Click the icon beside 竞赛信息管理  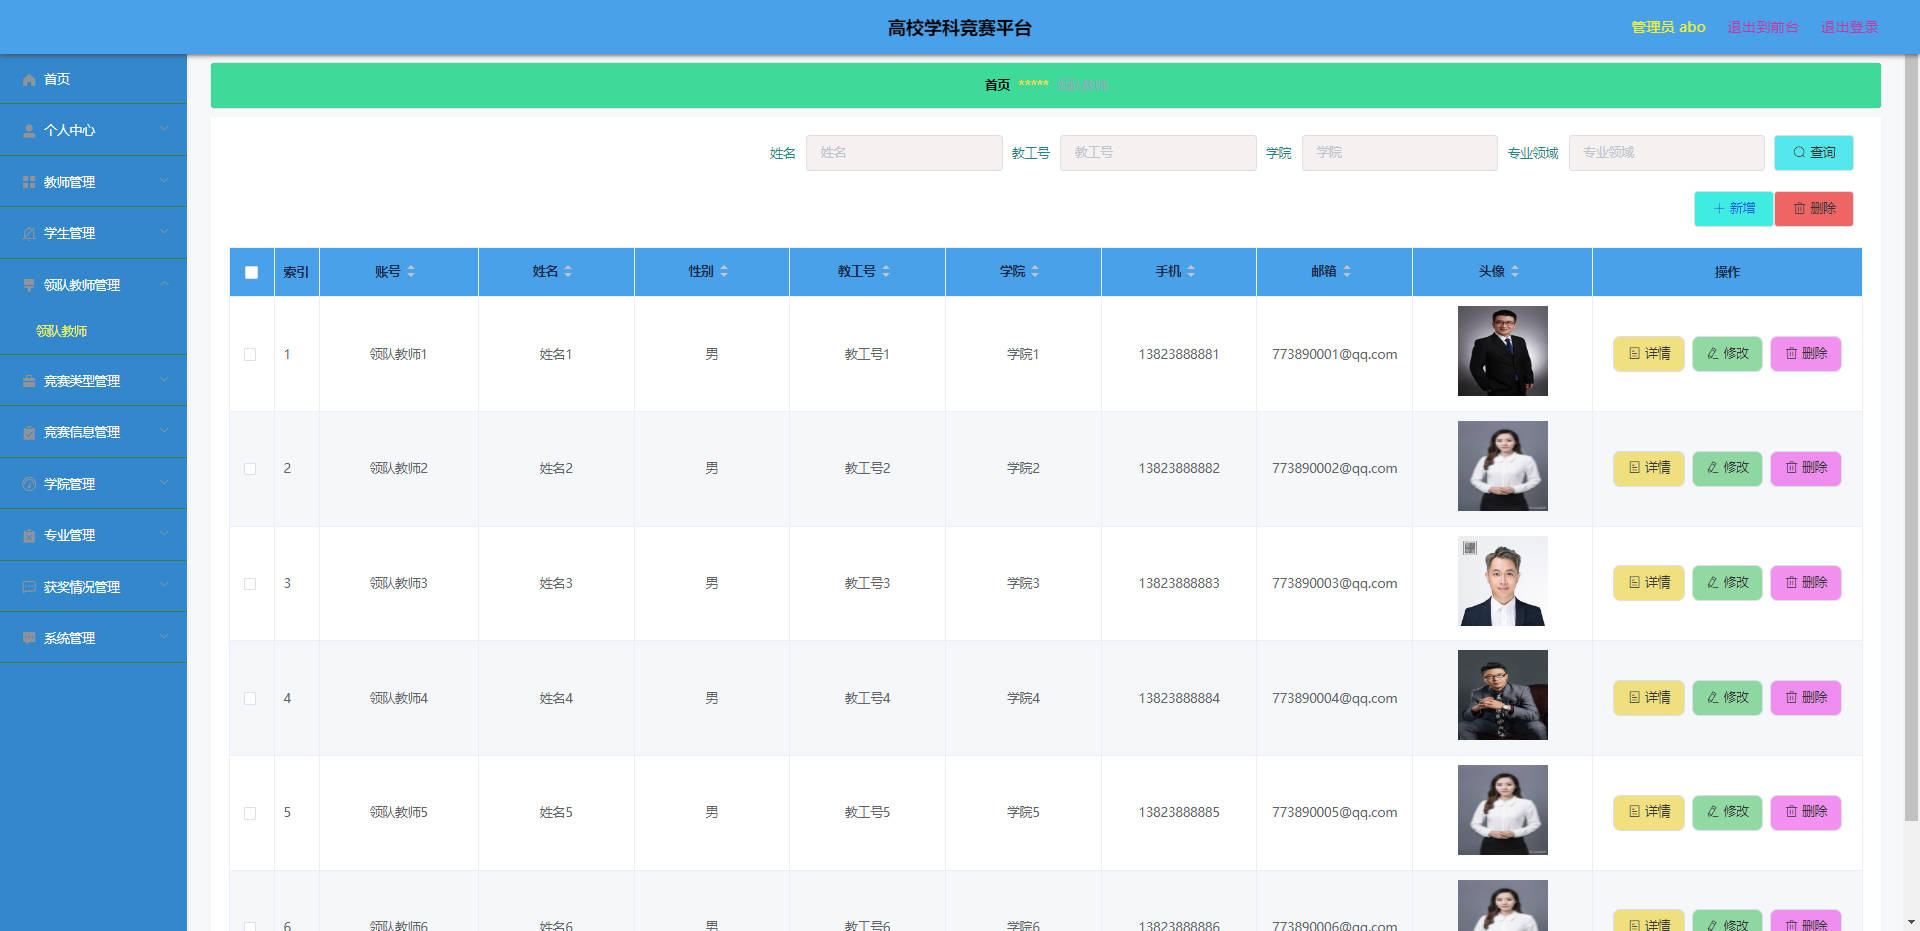pyautogui.click(x=29, y=432)
